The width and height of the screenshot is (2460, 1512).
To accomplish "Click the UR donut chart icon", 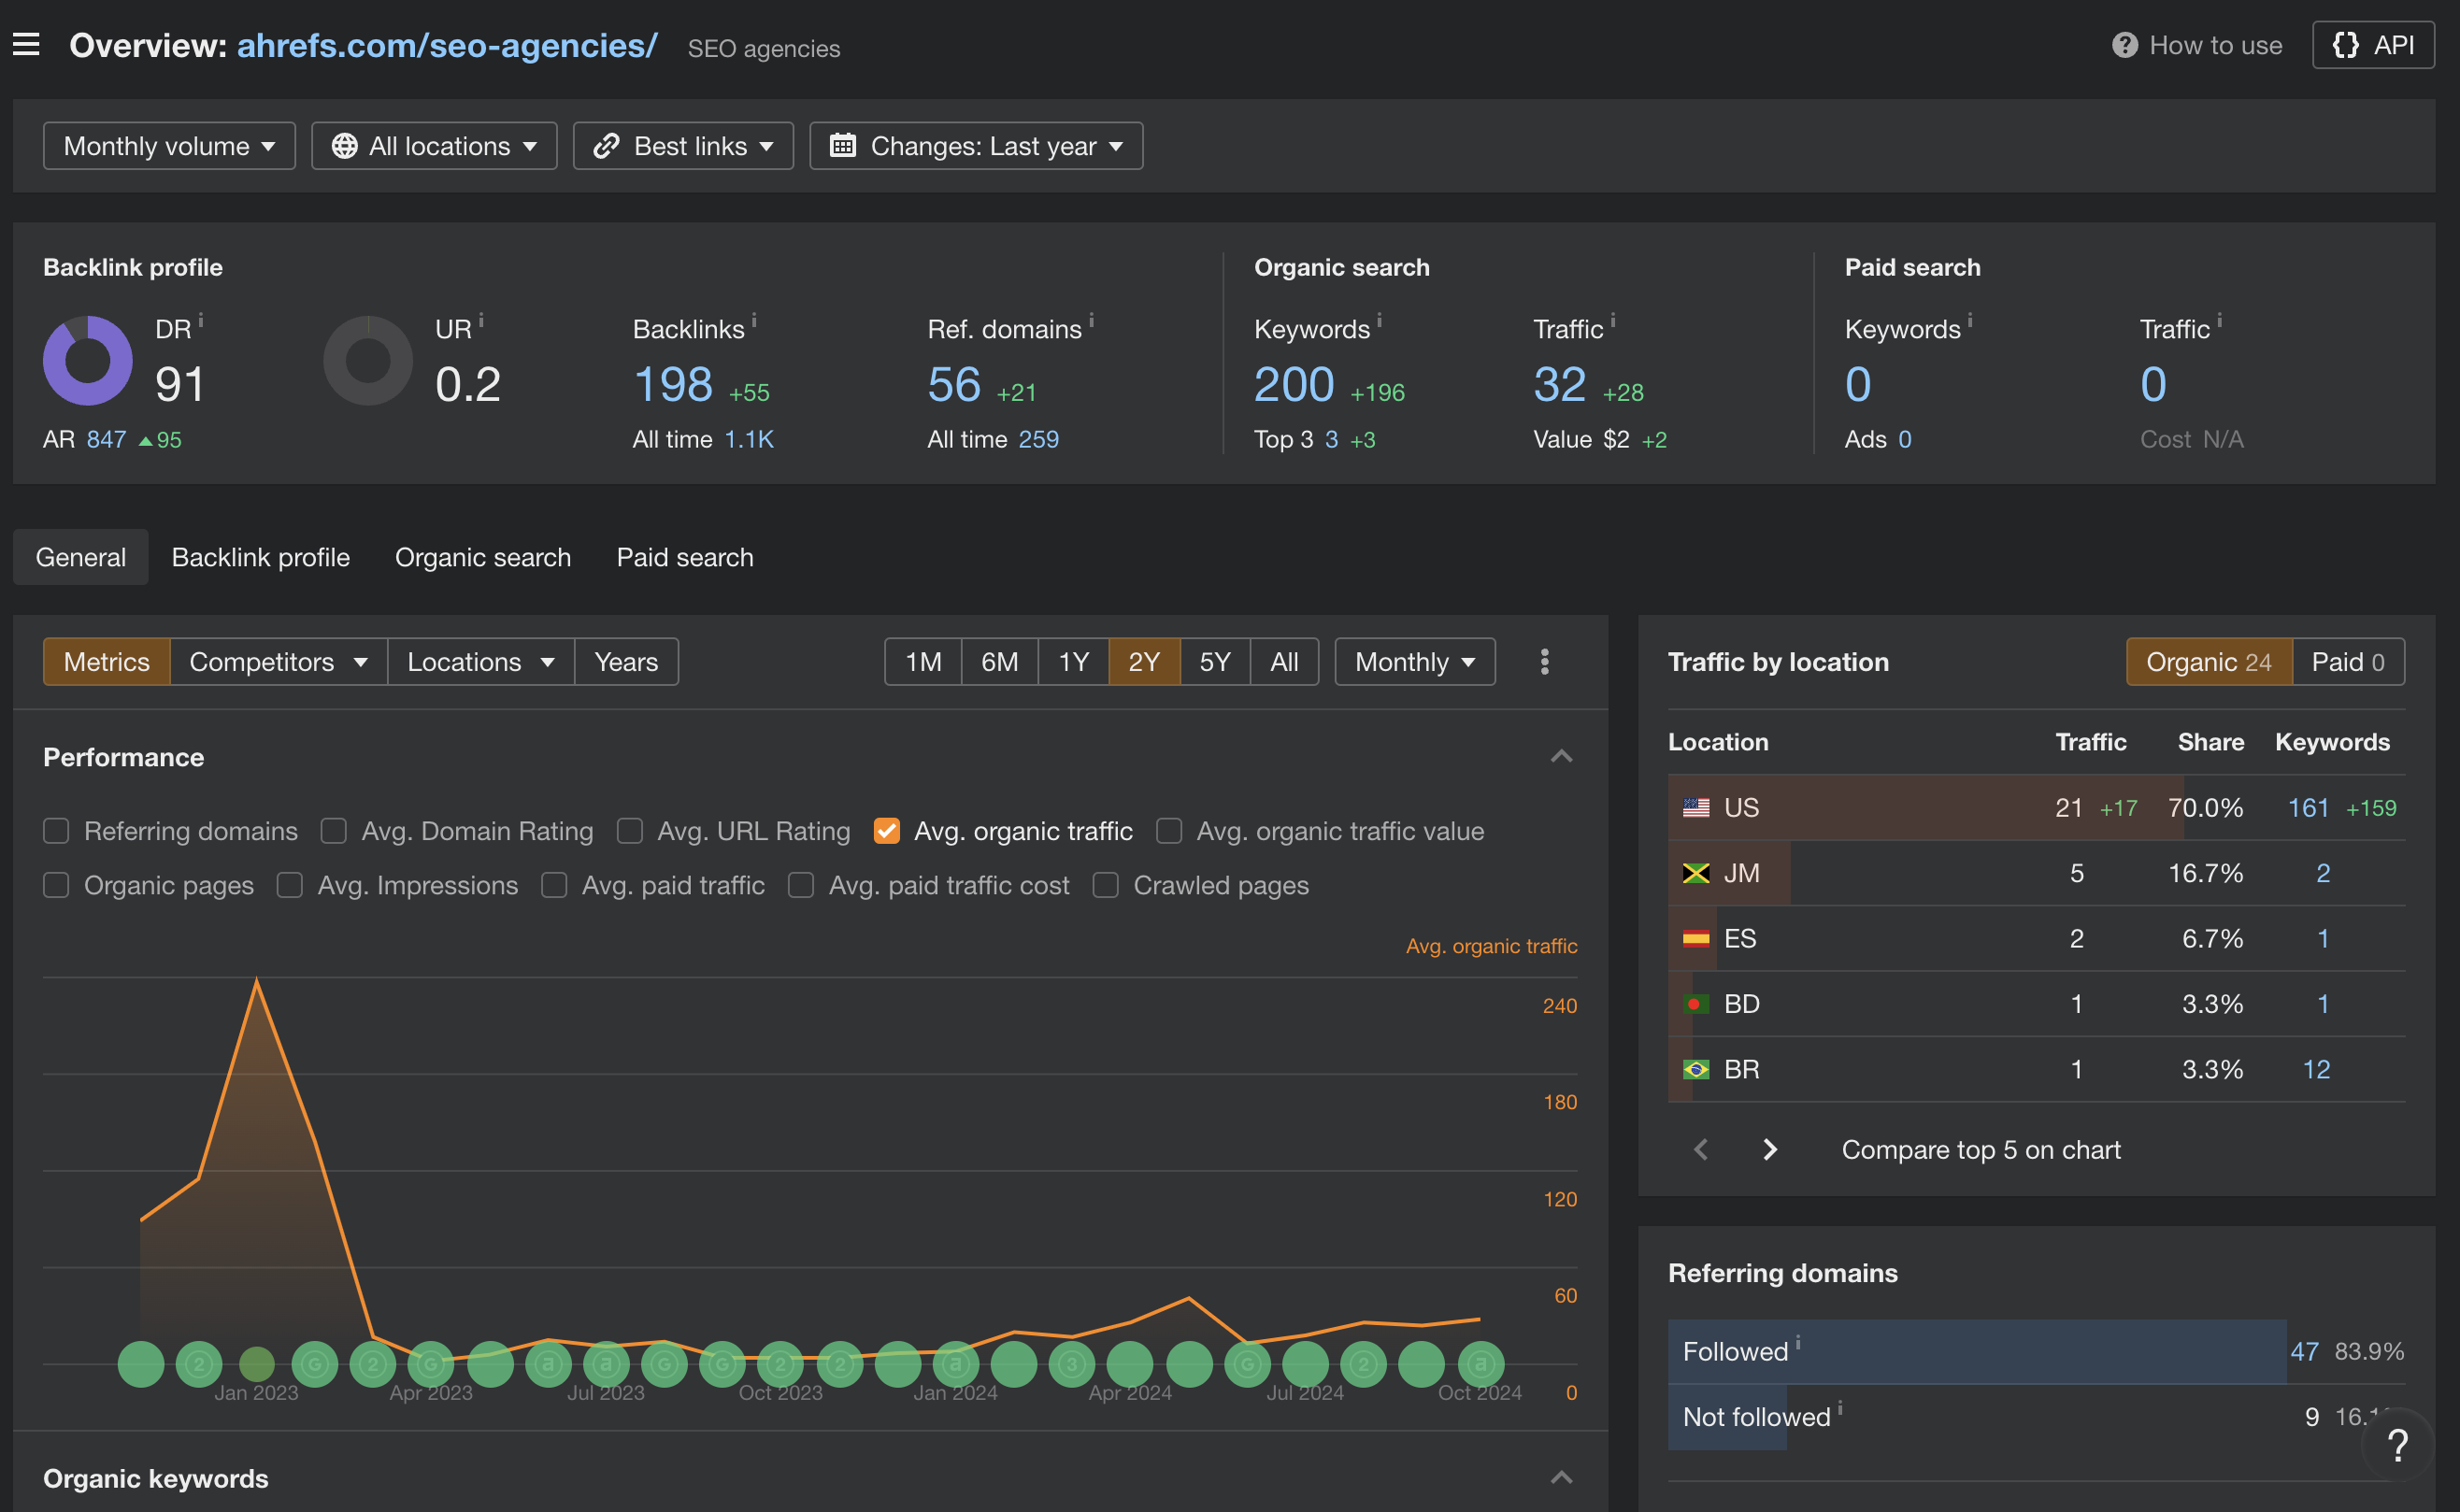I will pos(368,361).
